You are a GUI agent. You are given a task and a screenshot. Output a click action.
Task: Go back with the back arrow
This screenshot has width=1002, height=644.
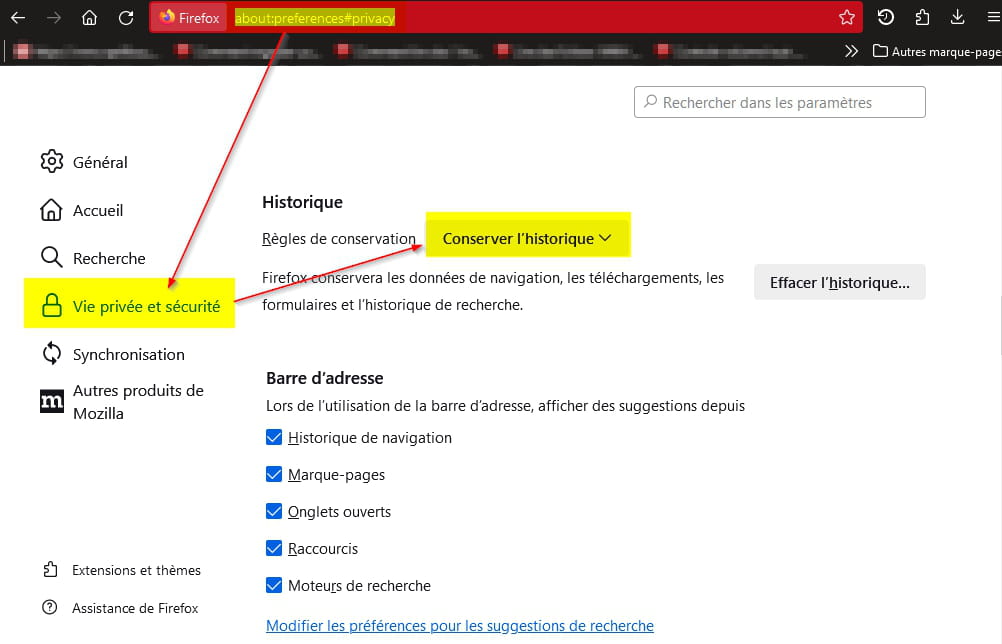18,18
